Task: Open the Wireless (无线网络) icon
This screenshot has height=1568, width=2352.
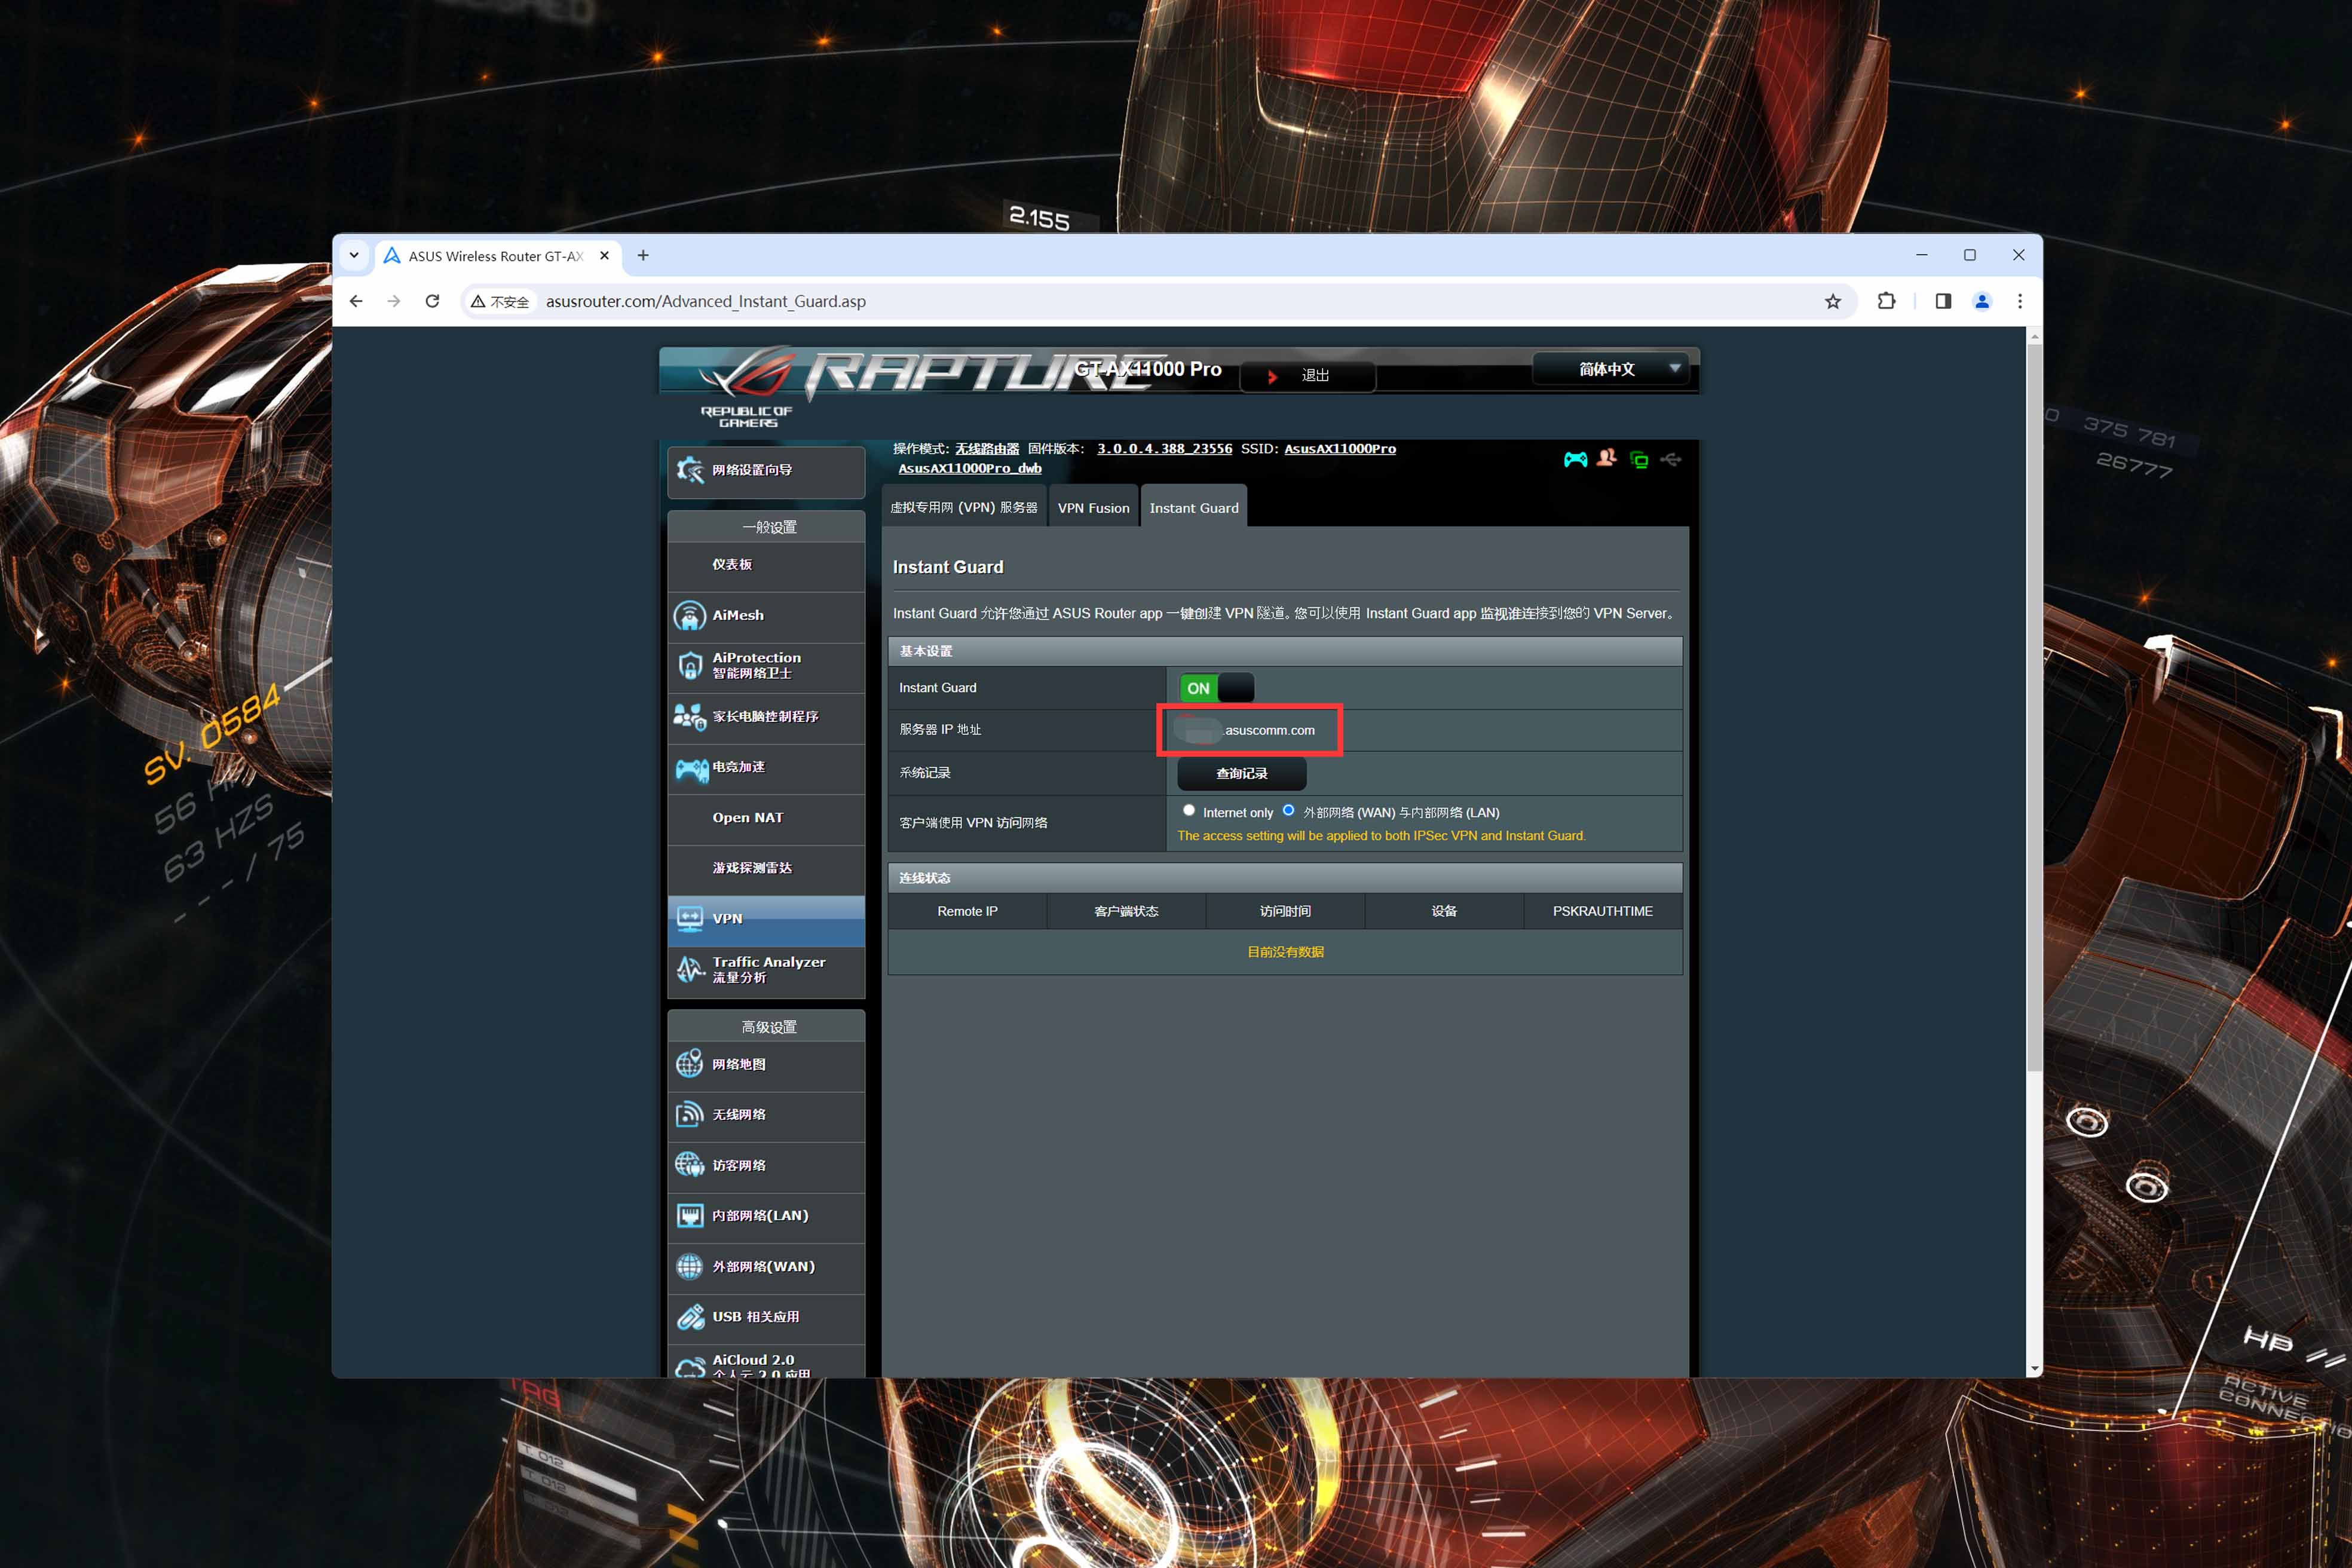Action: point(690,1114)
